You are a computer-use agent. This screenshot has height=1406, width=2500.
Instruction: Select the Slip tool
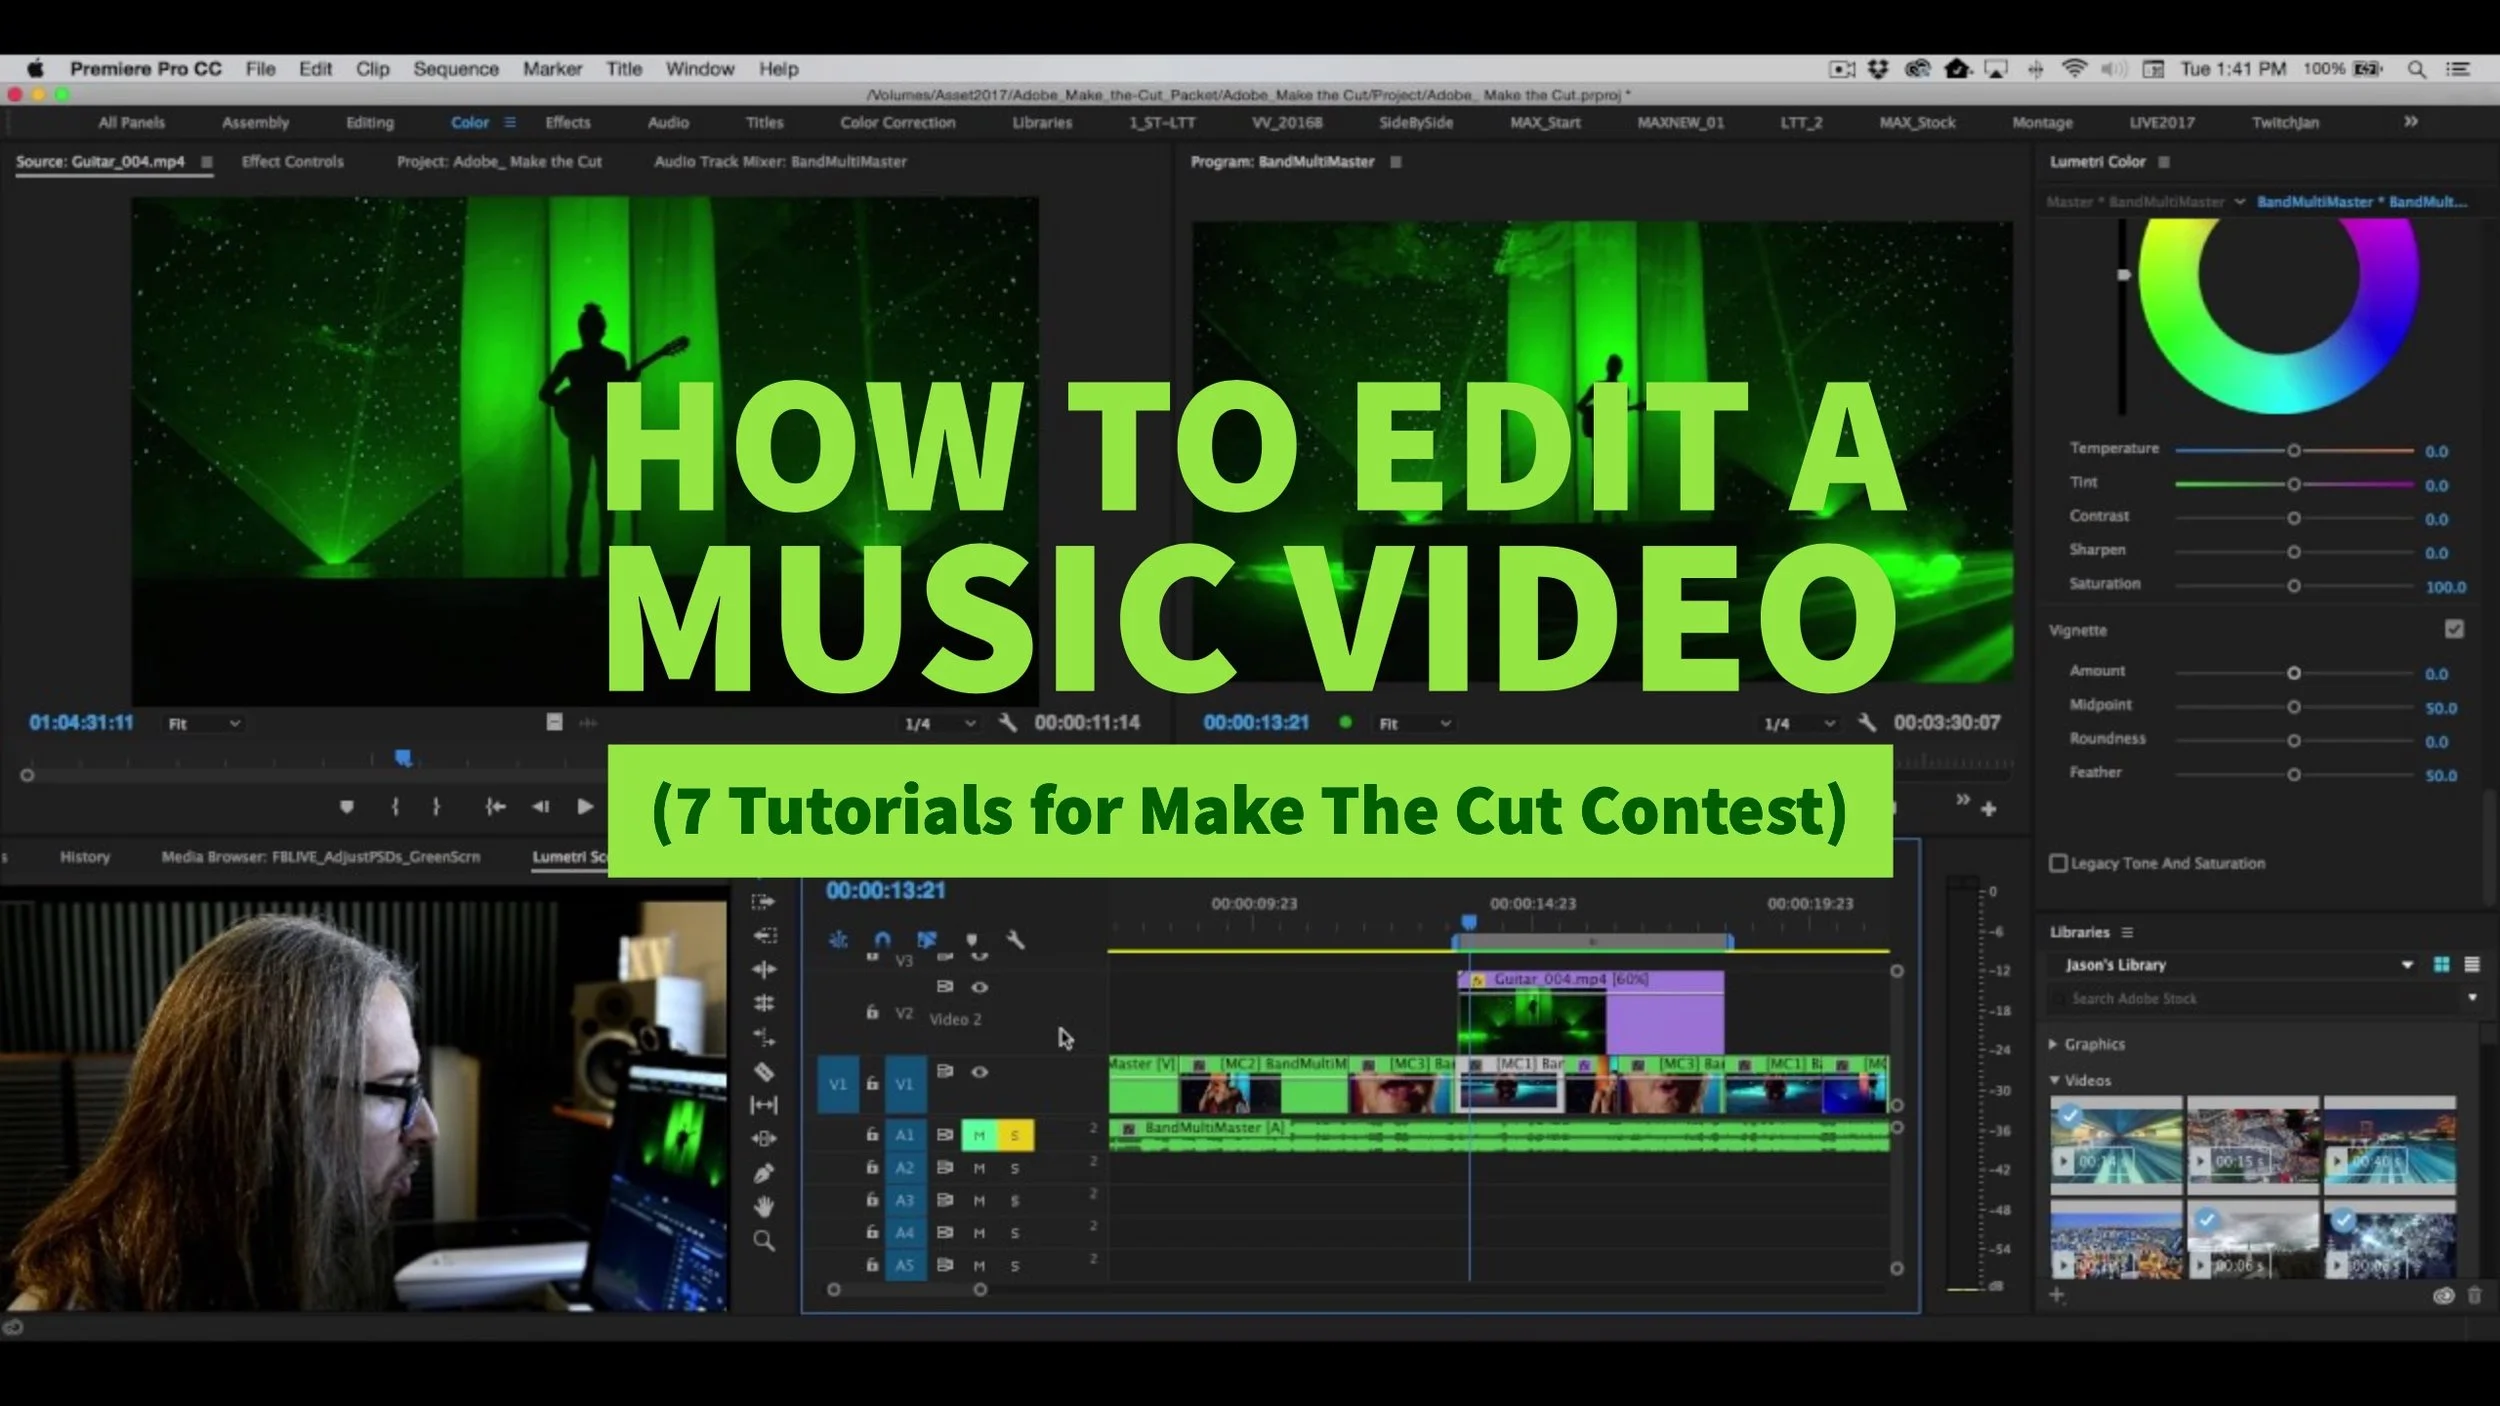(x=764, y=1105)
